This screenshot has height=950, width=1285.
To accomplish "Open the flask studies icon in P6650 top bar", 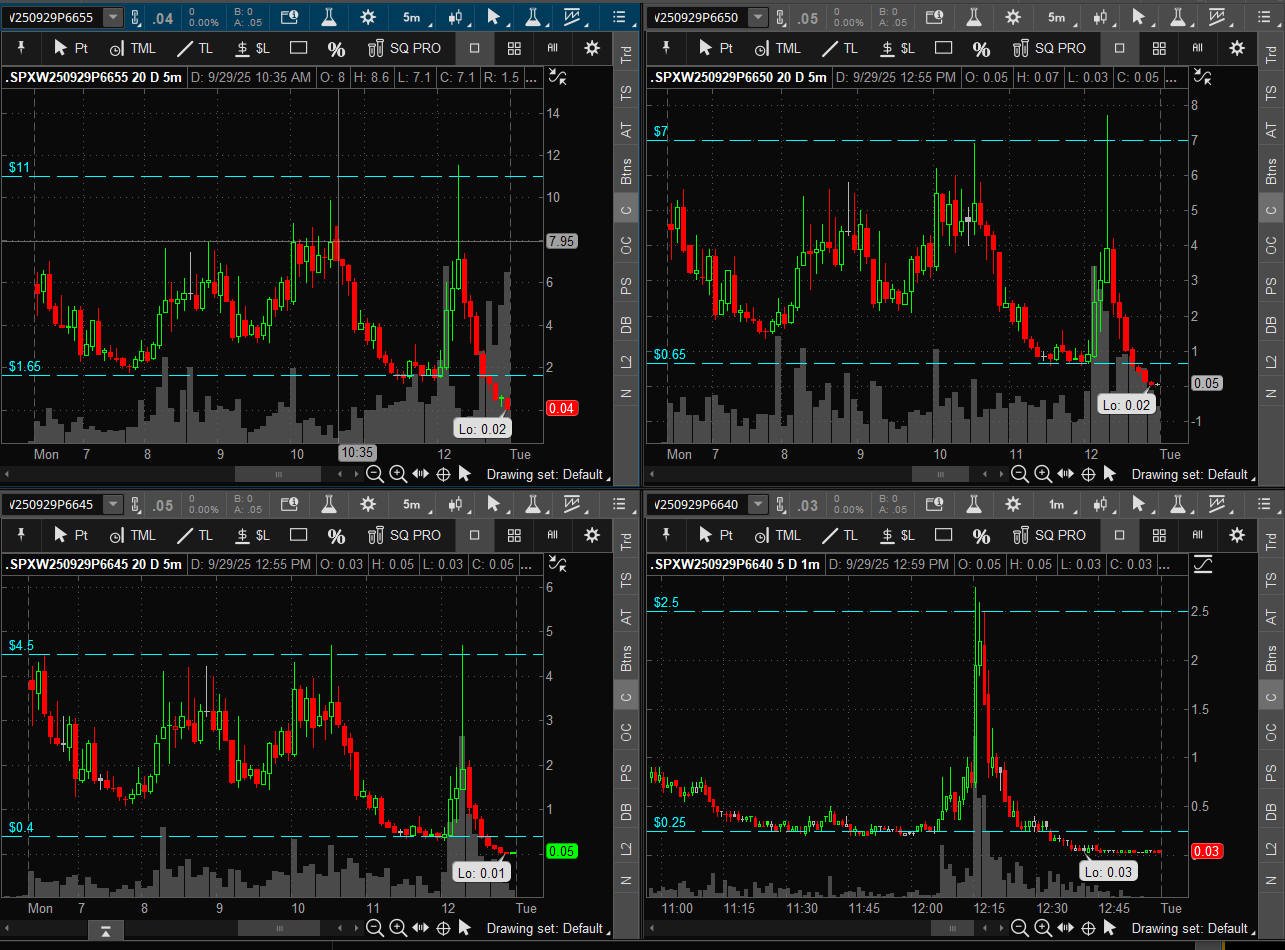I will [973, 17].
